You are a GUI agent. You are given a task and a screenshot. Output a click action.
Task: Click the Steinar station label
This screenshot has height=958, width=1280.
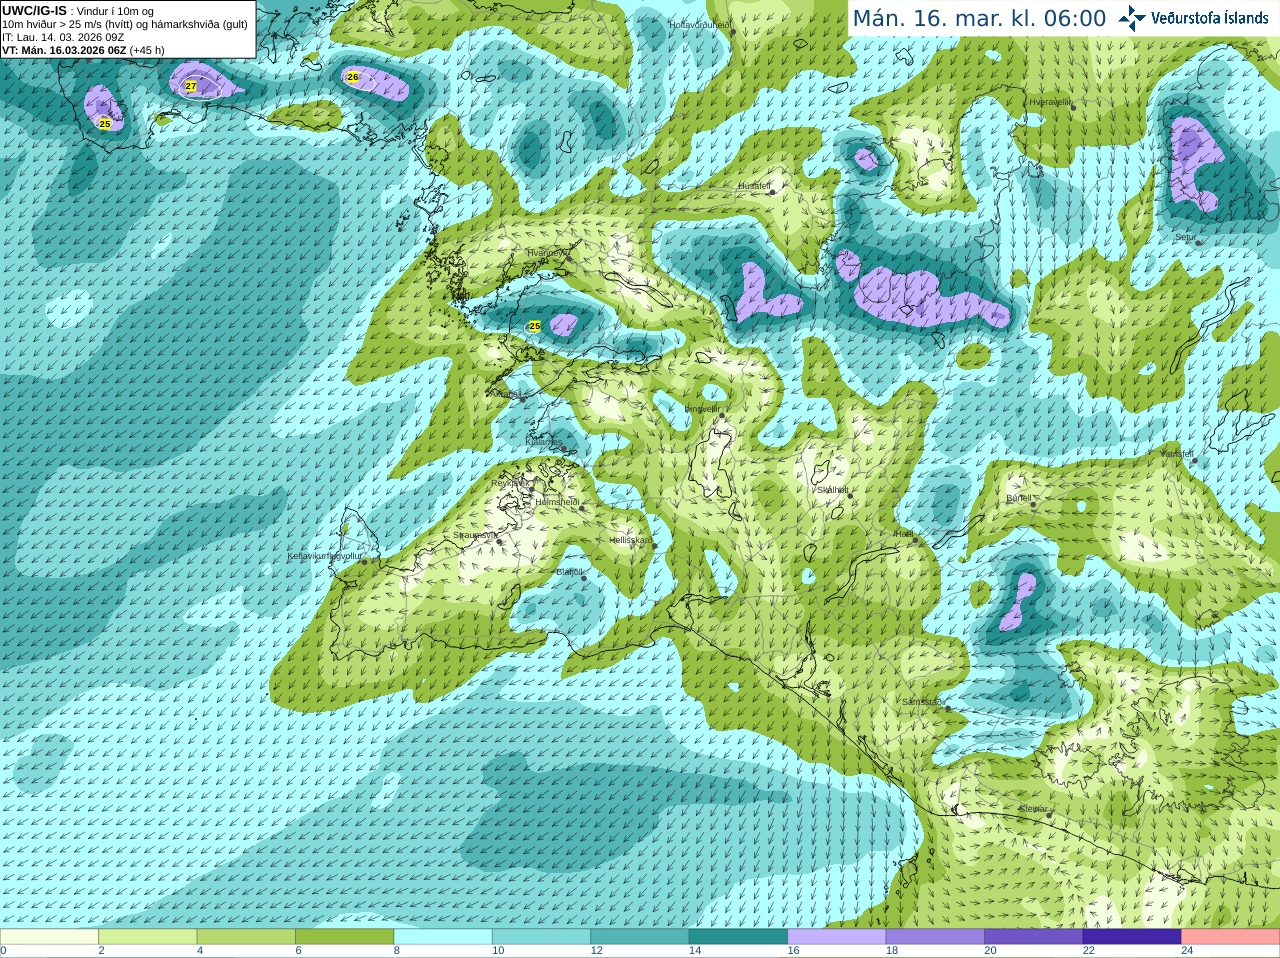click(x=1033, y=809)
